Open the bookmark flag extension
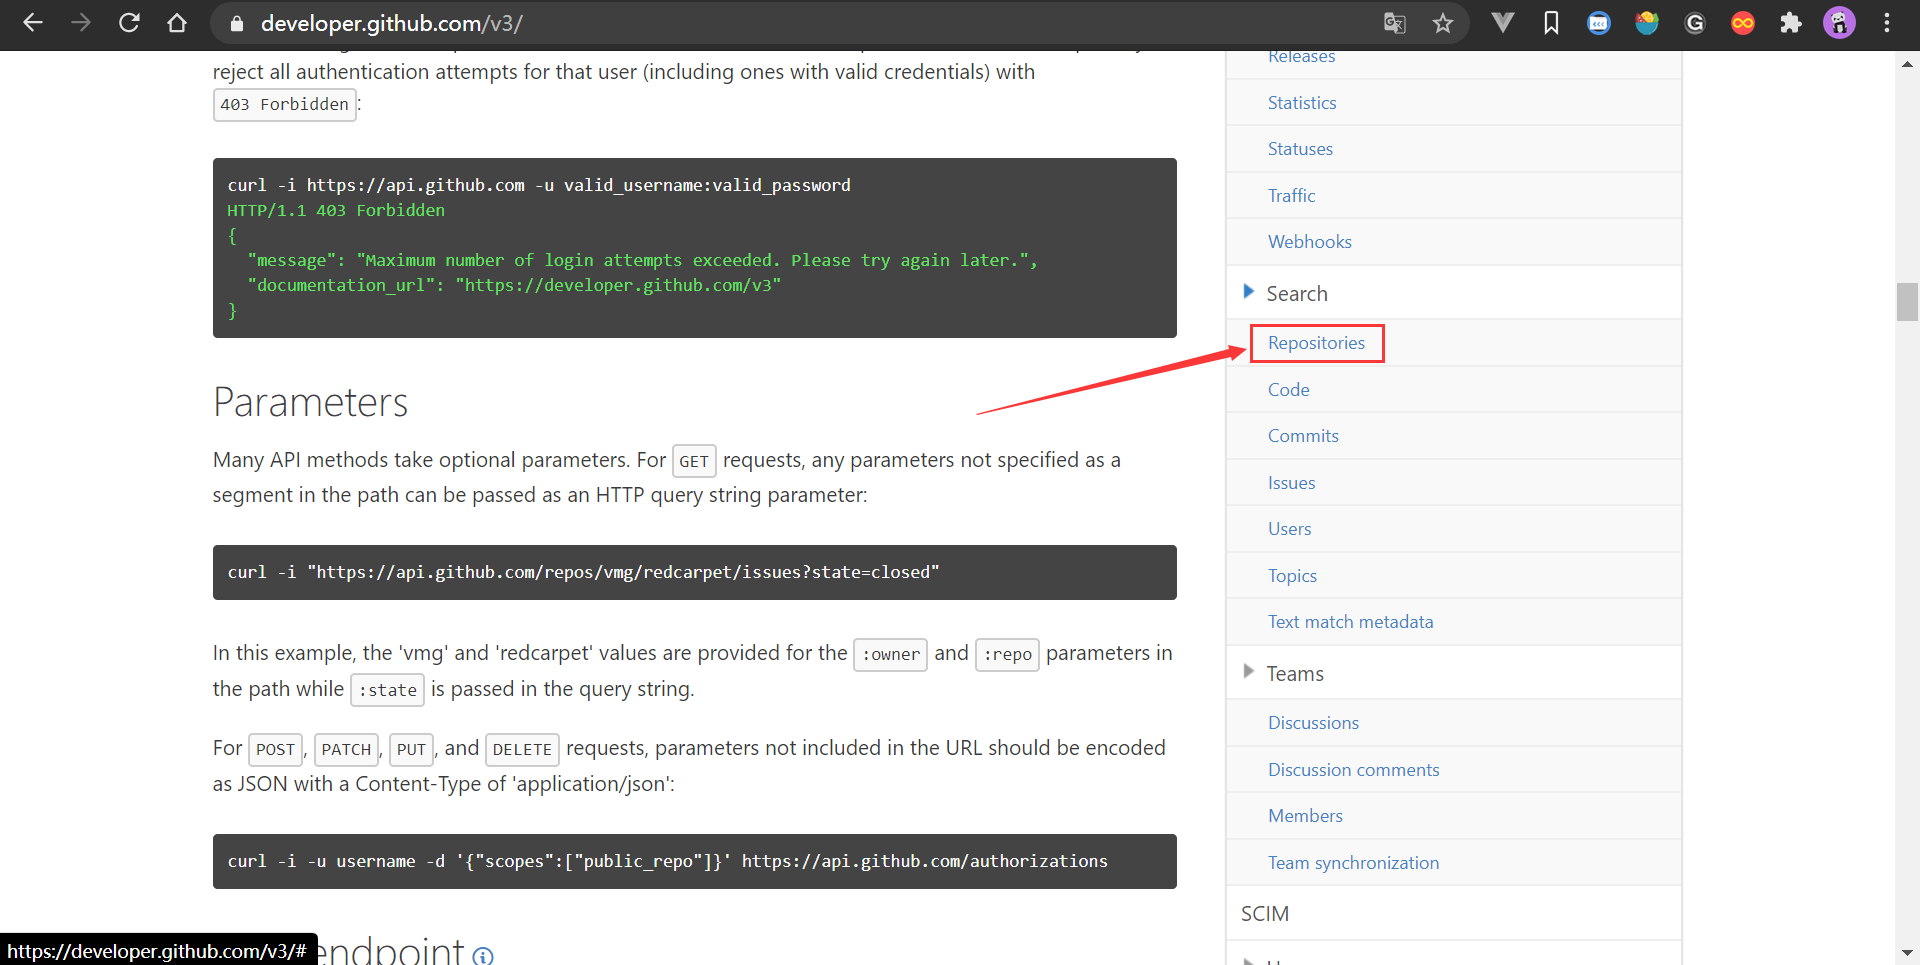This screenshot has height=965, width=1920. [1550, 22]
